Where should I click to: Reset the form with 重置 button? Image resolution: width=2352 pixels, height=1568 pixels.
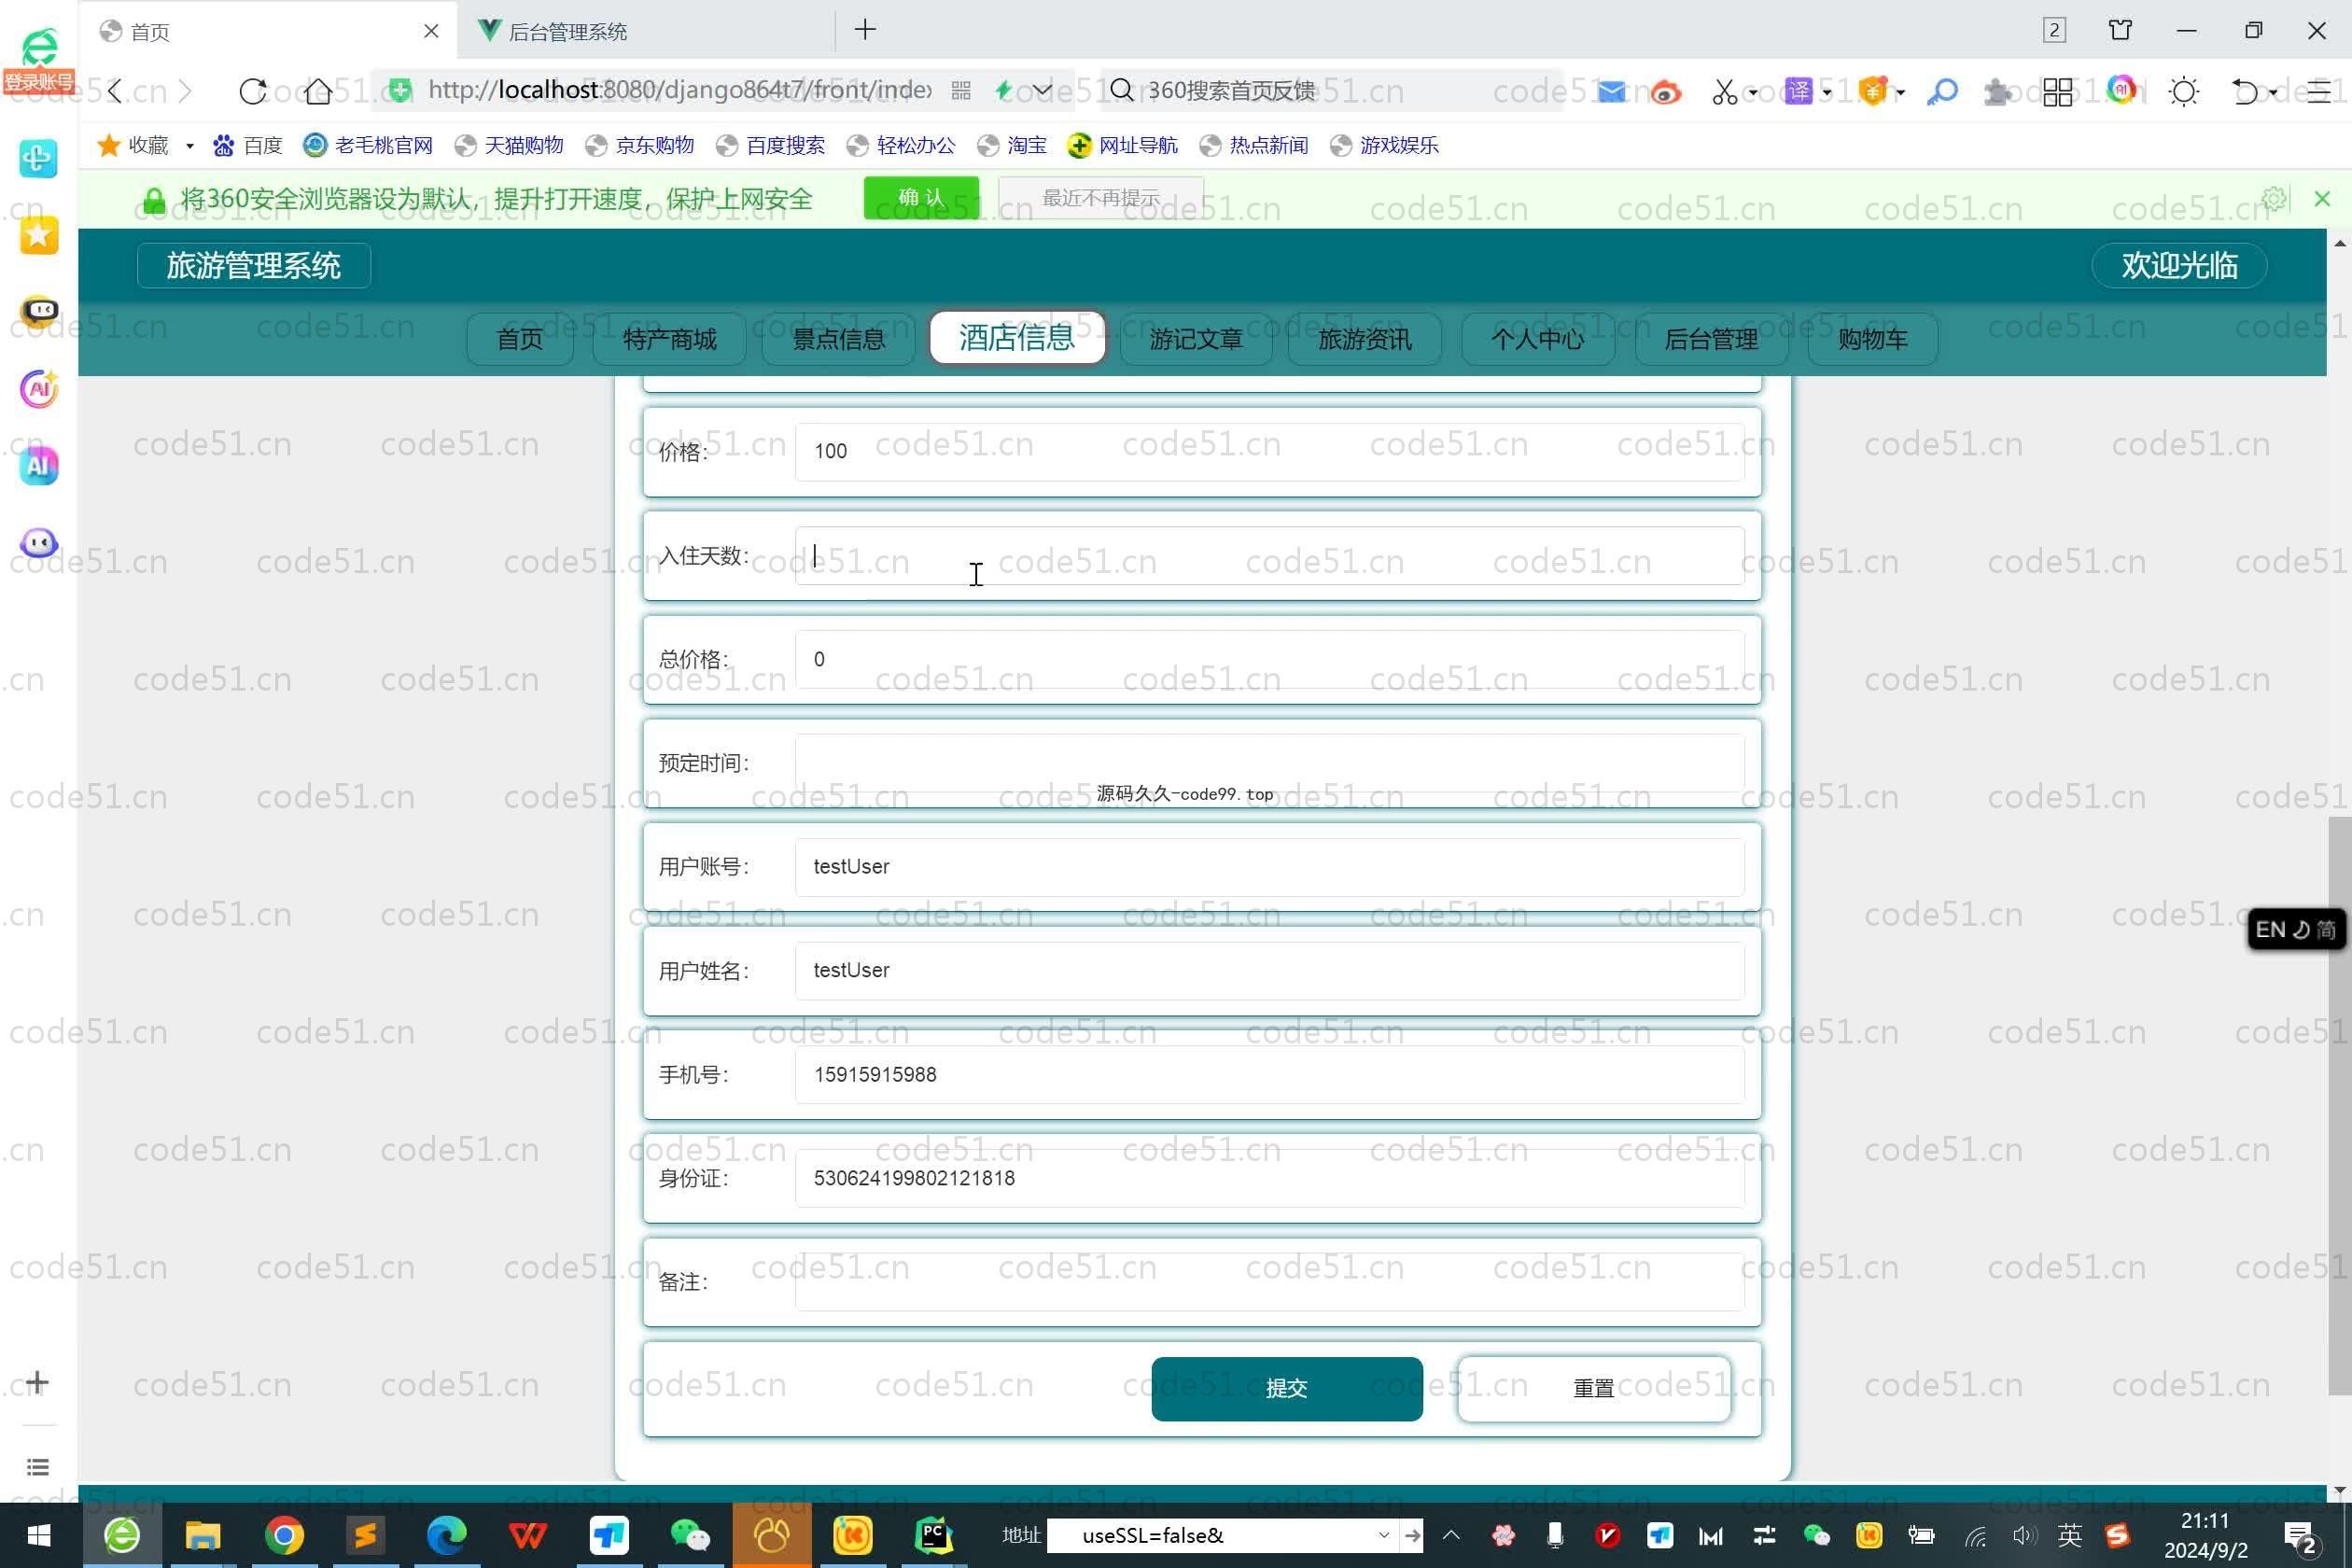click(1594, 1388)
